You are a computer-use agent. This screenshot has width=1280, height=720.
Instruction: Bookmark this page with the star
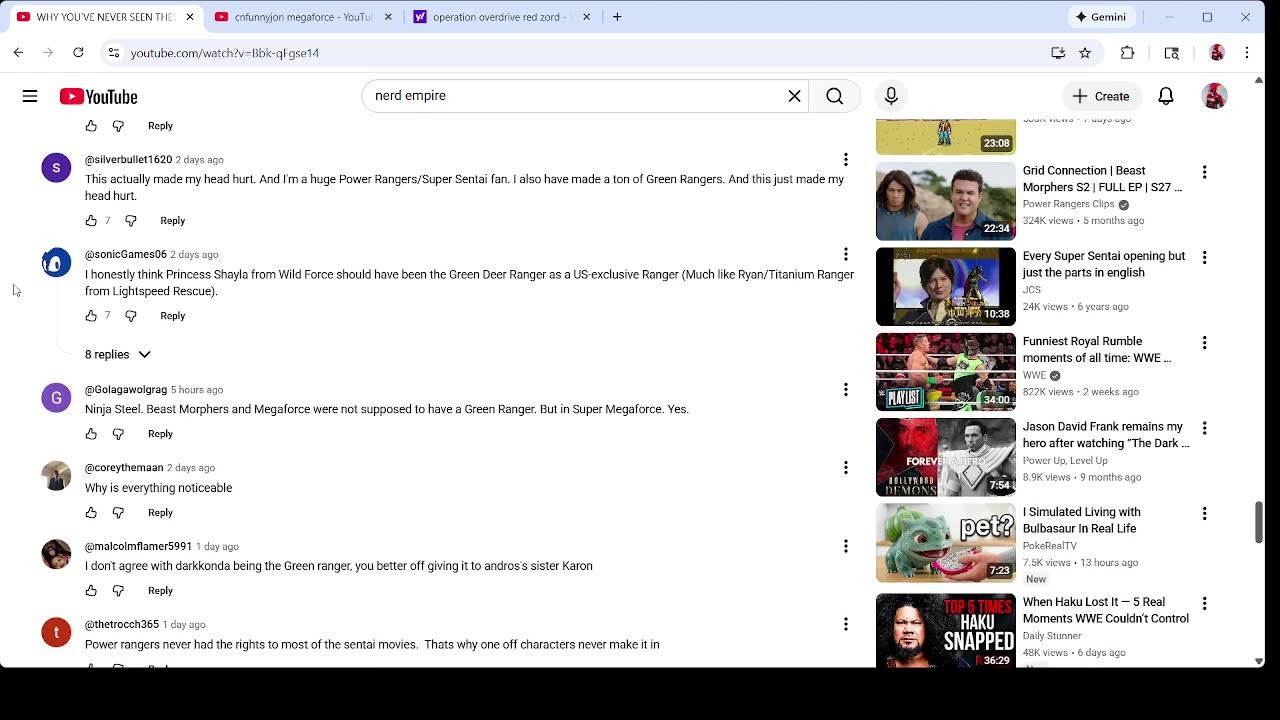(1085, 53)
